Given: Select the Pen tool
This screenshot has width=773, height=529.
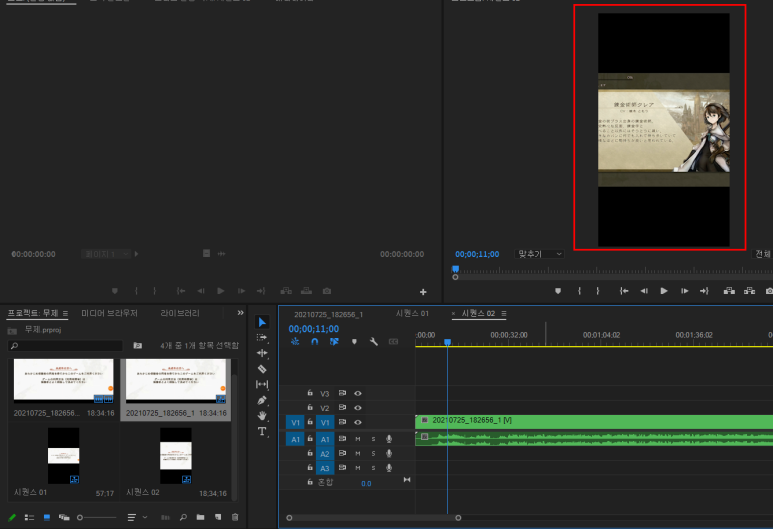Looking at the screenshot, I should click(262, 400).
